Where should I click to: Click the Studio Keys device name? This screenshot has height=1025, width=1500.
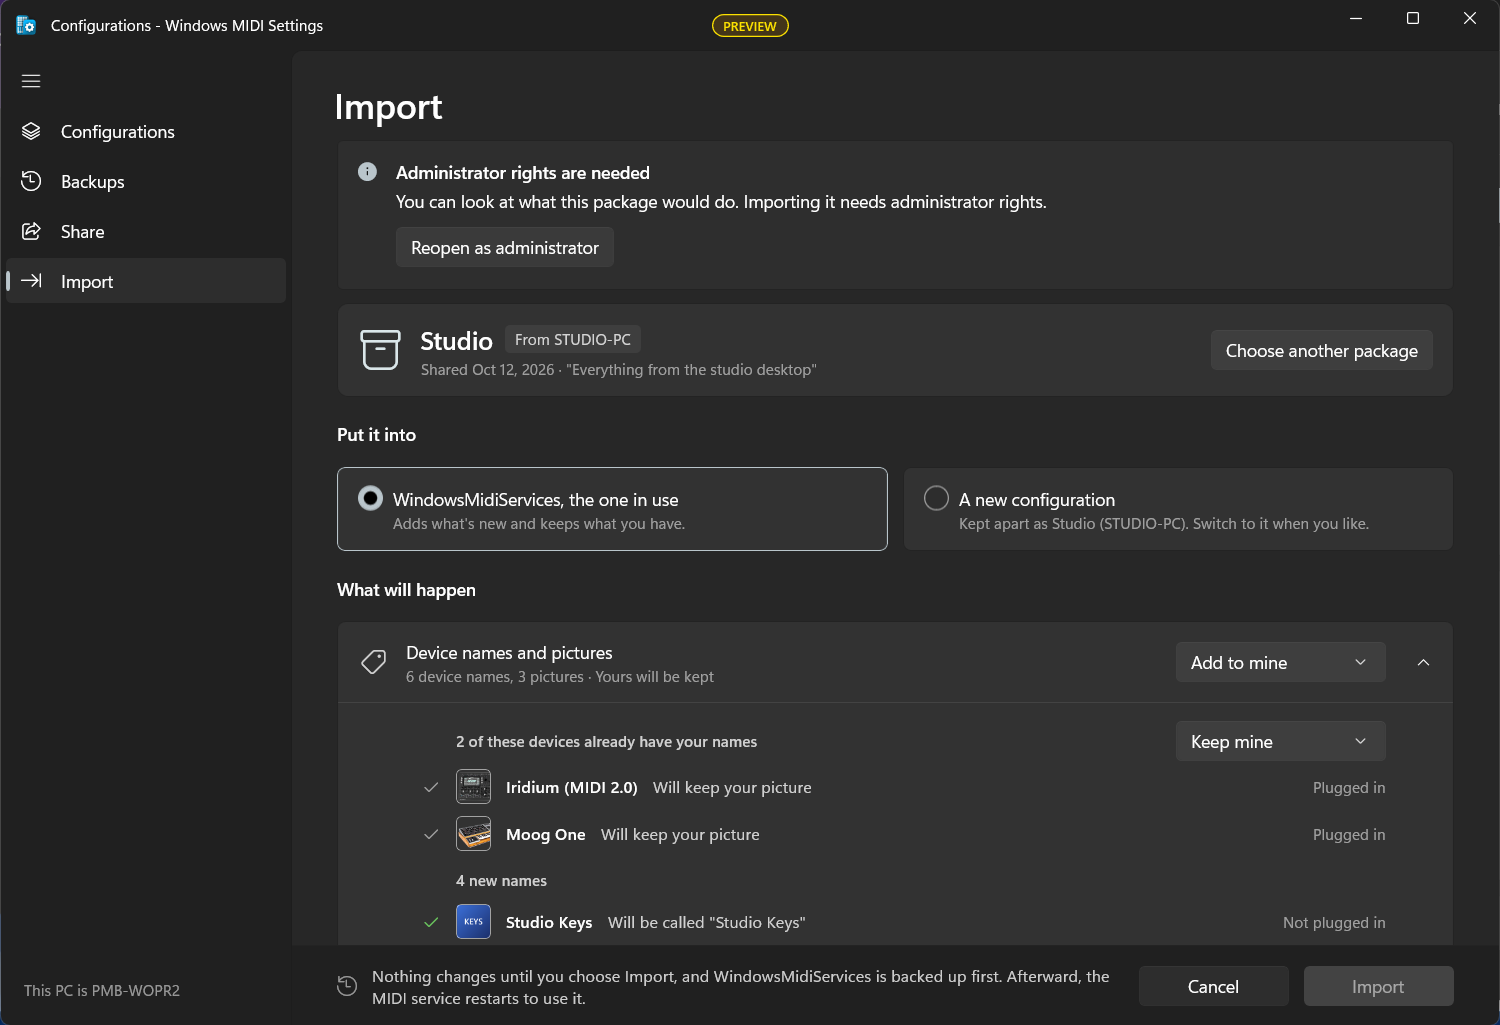pos(549,922)
